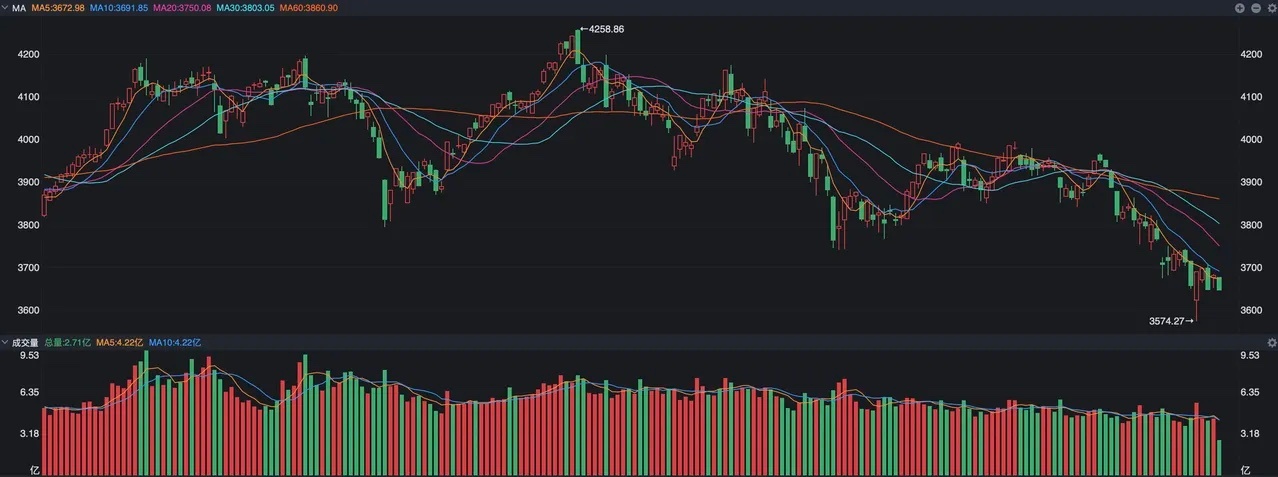Collapse the MA indicator chevron
This screenshot has height=477, width=1278.
point(5,8)
